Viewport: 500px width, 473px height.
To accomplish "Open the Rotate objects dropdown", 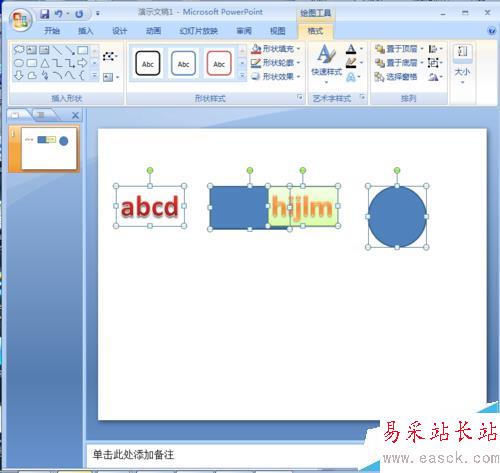I will click(435, 77).
